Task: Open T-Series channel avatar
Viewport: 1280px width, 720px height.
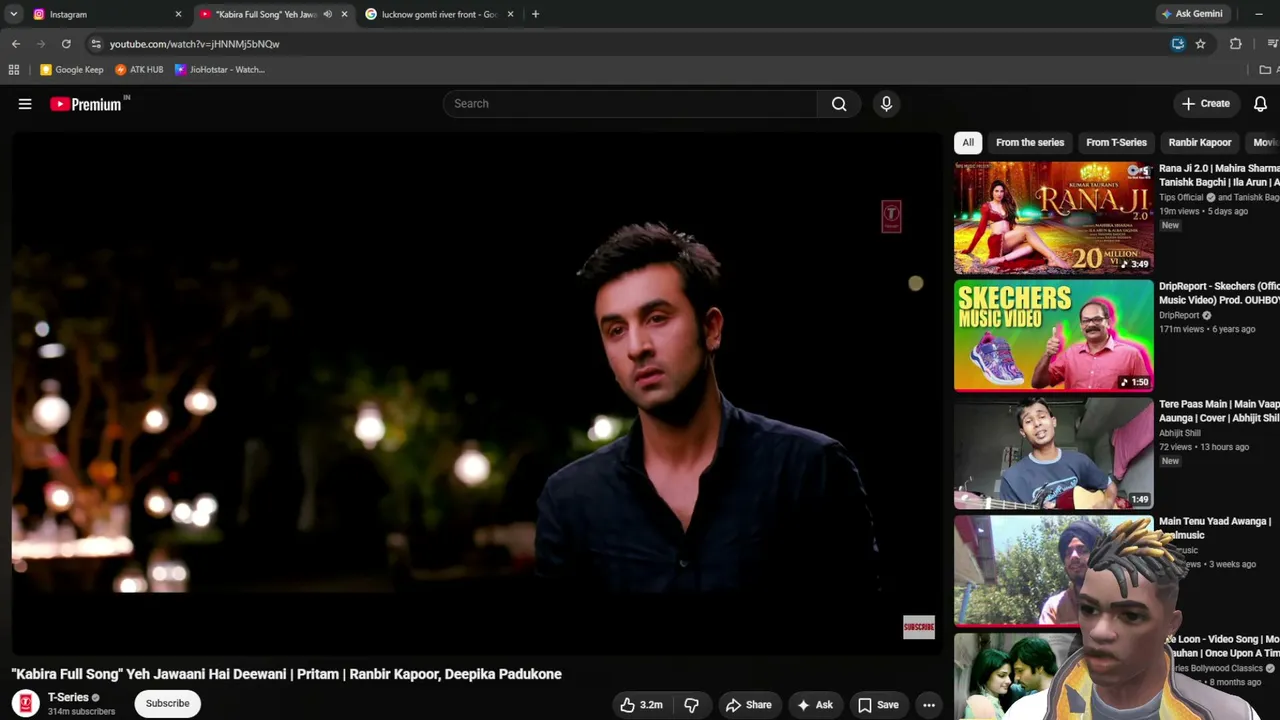Action: pyautogui.click(x=26, y=704)
